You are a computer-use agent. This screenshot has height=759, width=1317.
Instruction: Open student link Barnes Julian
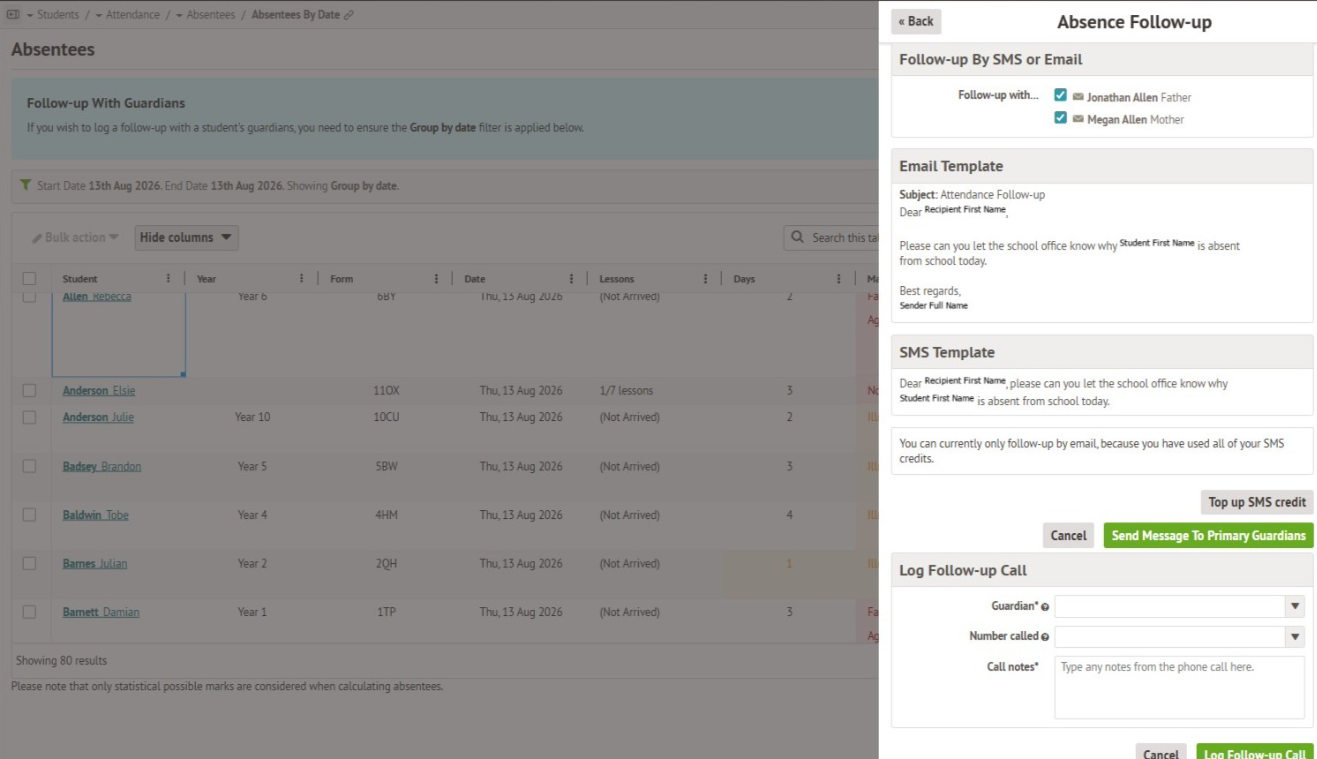coord(95,563)
